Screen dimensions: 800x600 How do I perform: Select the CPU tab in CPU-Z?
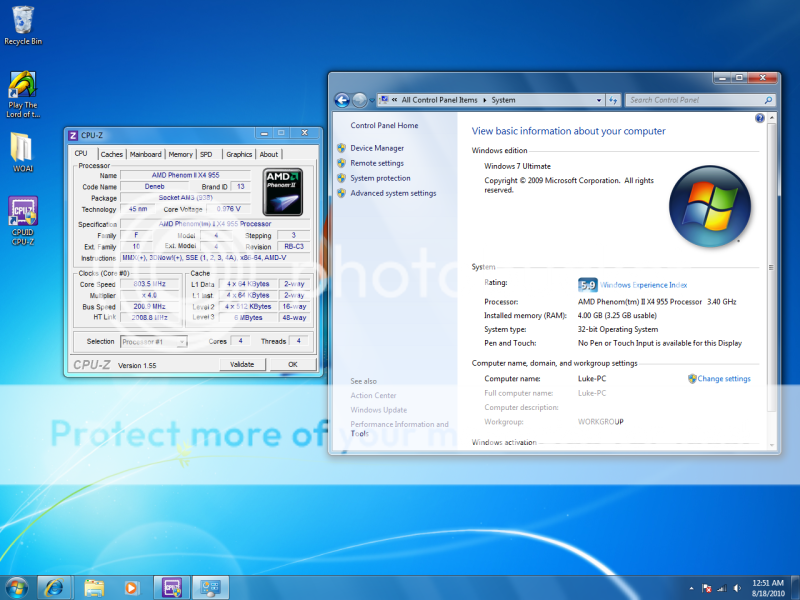pos(81,153)
